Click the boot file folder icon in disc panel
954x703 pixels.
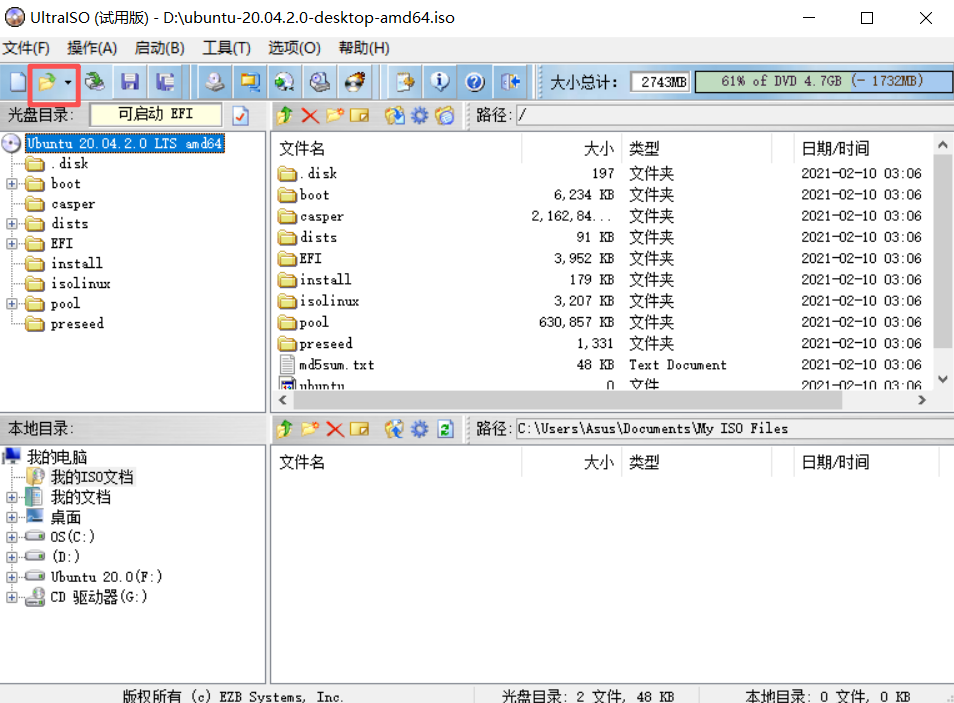click(445, 115)
